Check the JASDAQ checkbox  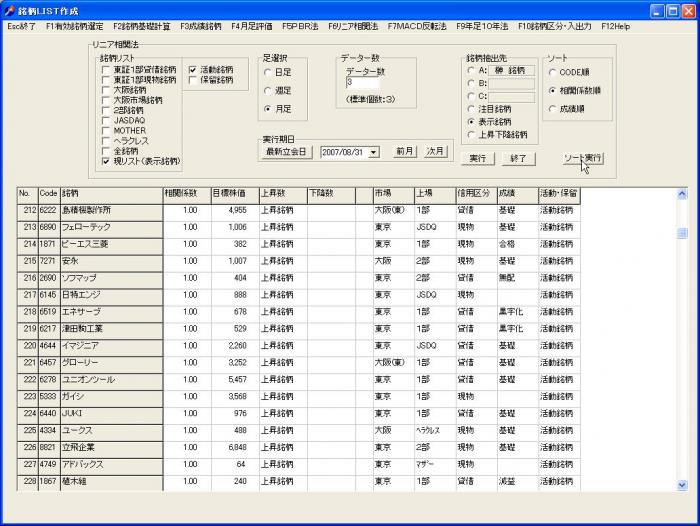click(x=106, y=119)
